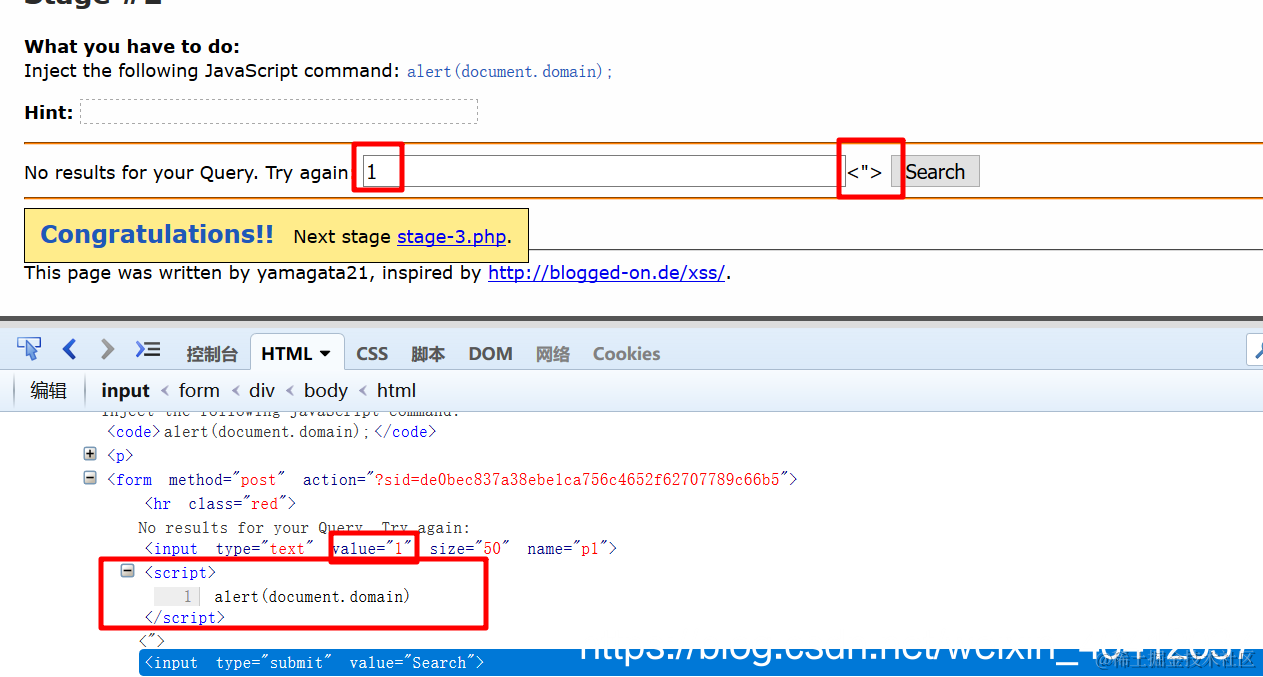1263x677 pixels.
Task: Collapse the <form> element node
Action: tap(89, 478)
